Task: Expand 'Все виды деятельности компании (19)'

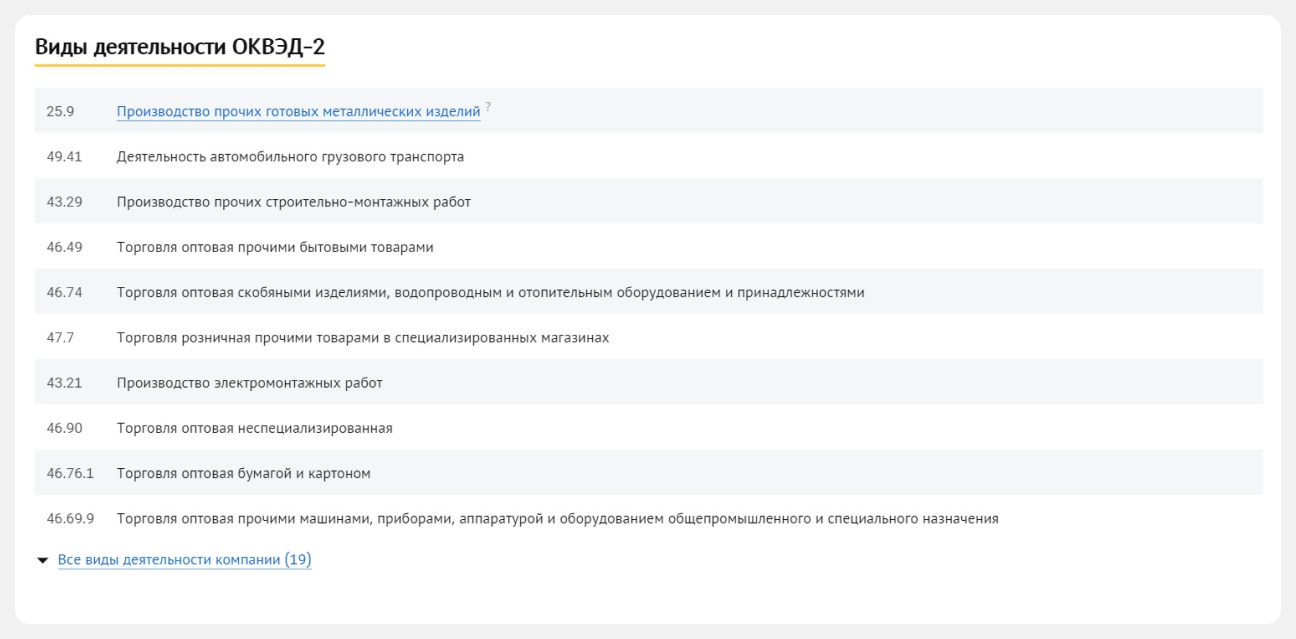Action: pos(184,559)
